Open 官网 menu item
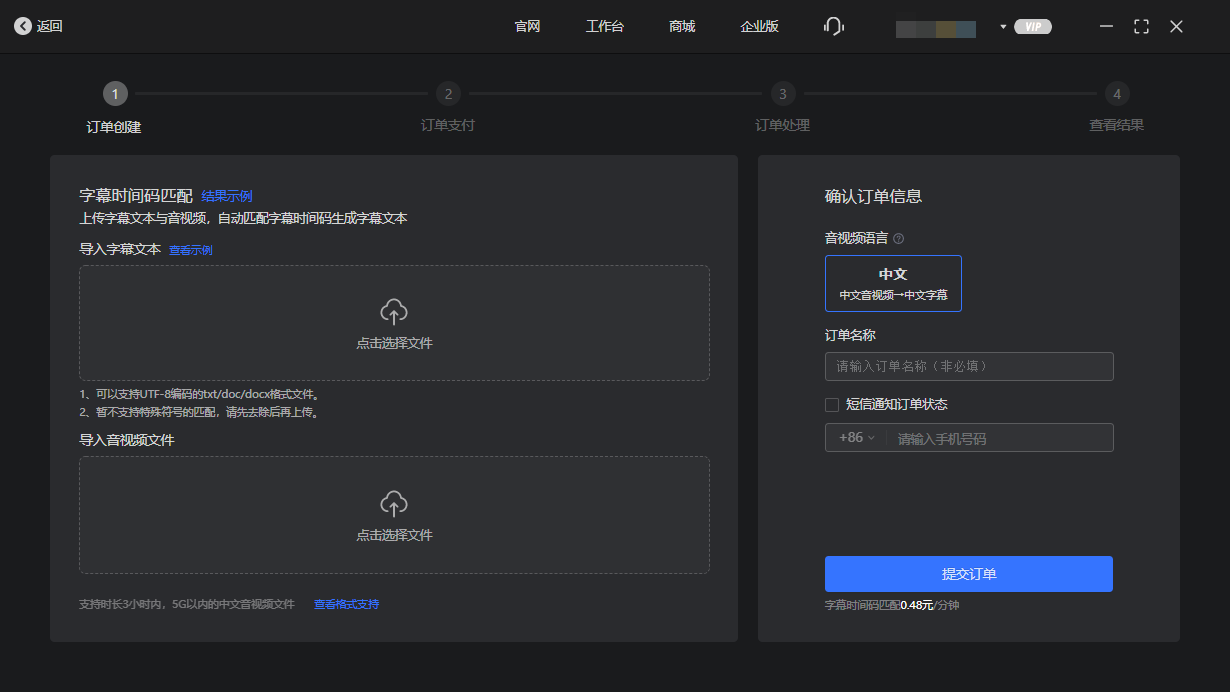Viewport: 1230px width, 692px height. point(528,27)
